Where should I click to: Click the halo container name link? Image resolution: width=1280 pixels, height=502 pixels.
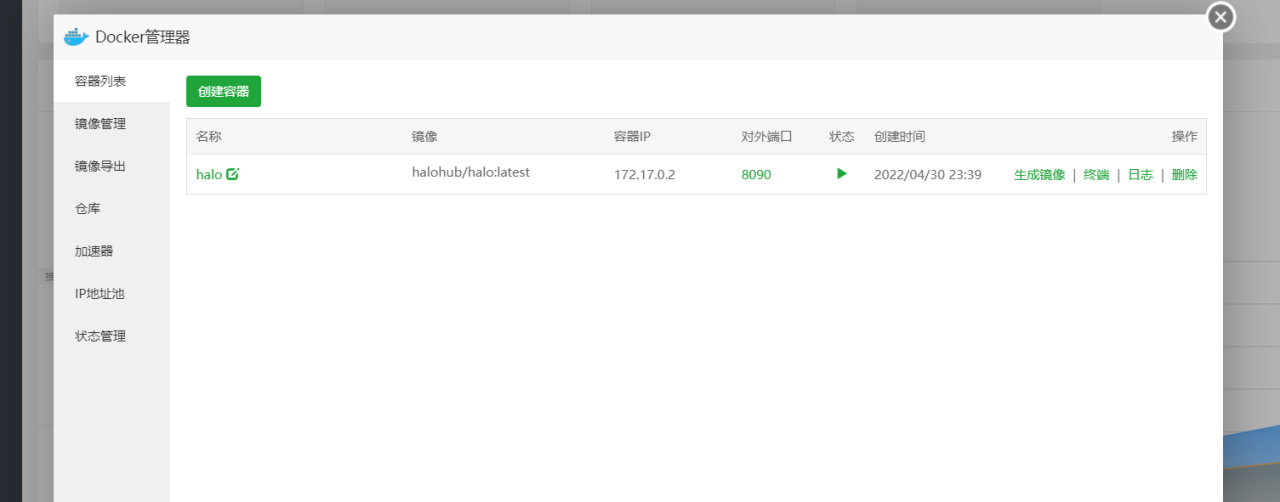pos(209,174)
